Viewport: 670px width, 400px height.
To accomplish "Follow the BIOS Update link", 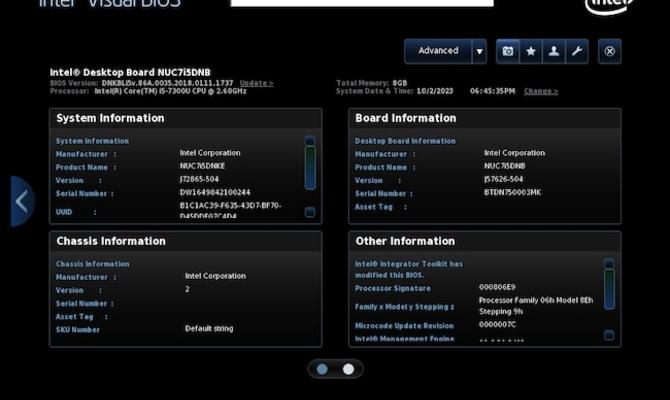I will tap(256, 83).
